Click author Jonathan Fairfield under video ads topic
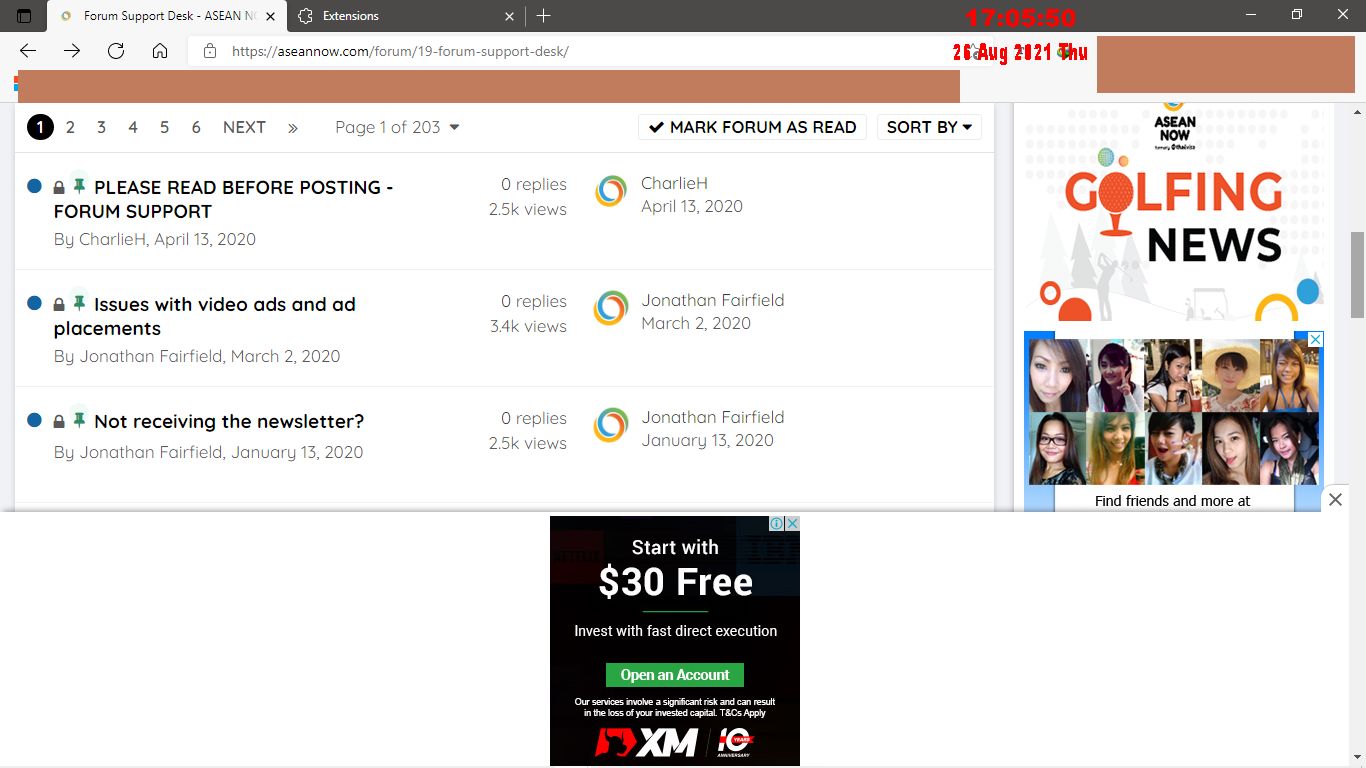 click(151, 356)
